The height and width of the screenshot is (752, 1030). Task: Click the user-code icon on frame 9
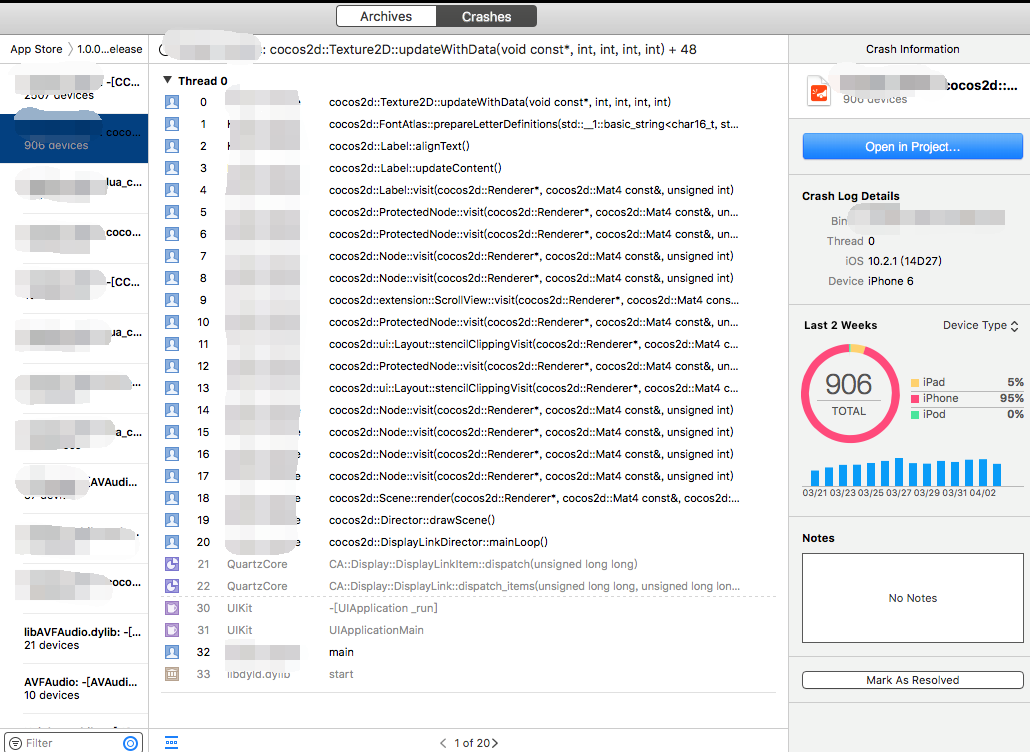pos(172,300)
